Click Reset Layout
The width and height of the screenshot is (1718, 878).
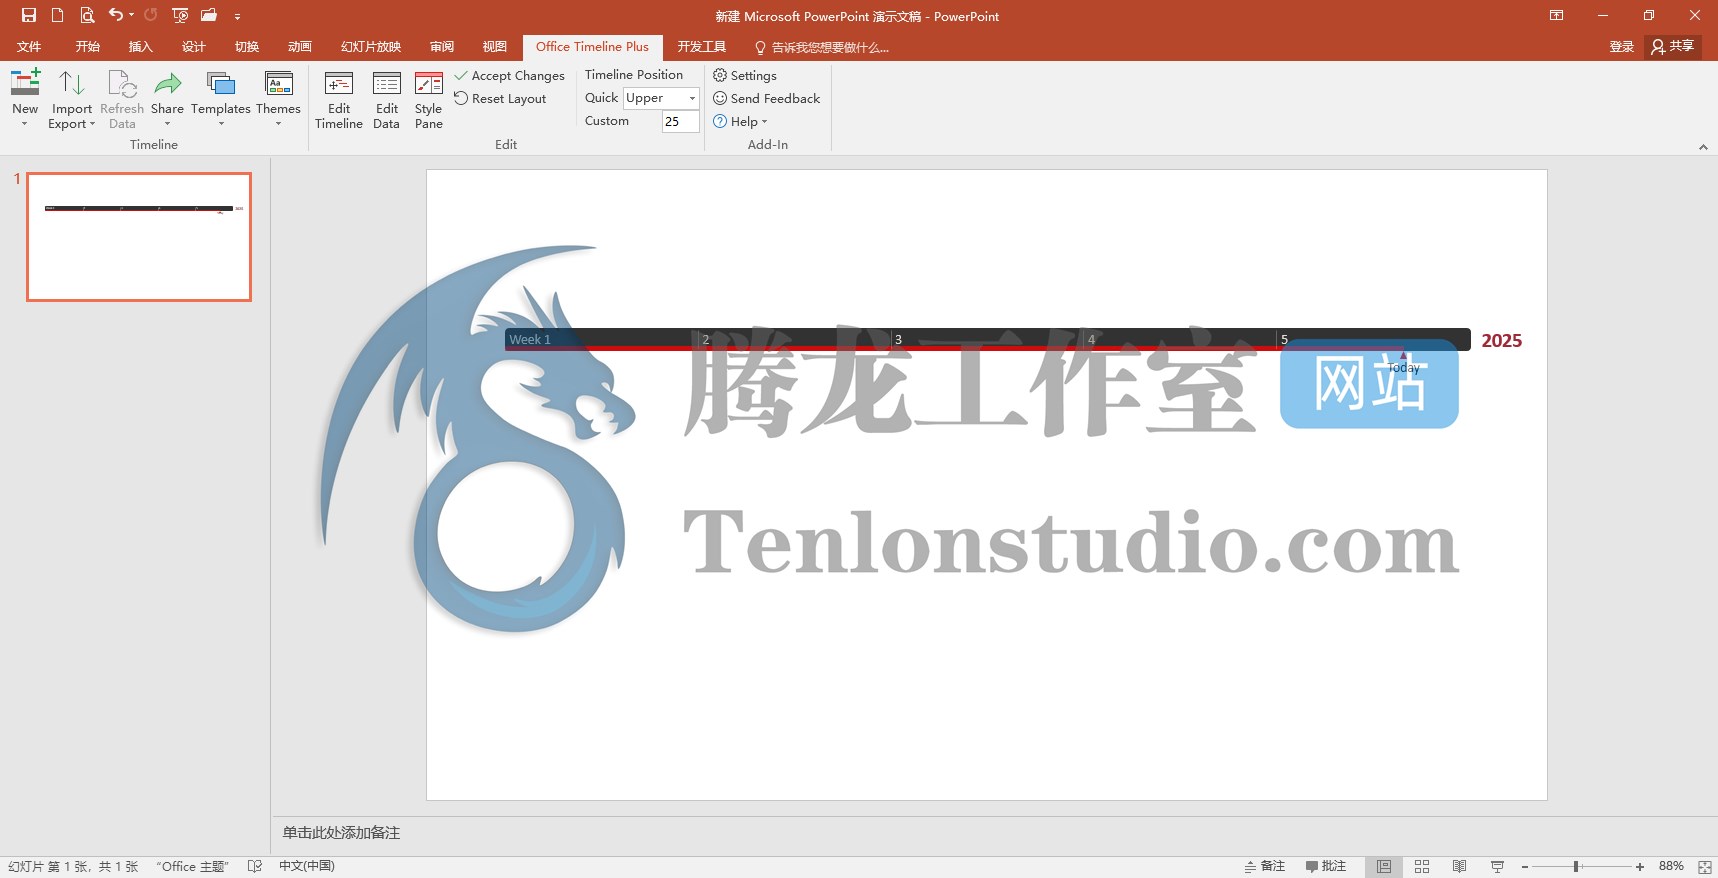[500, 99]
